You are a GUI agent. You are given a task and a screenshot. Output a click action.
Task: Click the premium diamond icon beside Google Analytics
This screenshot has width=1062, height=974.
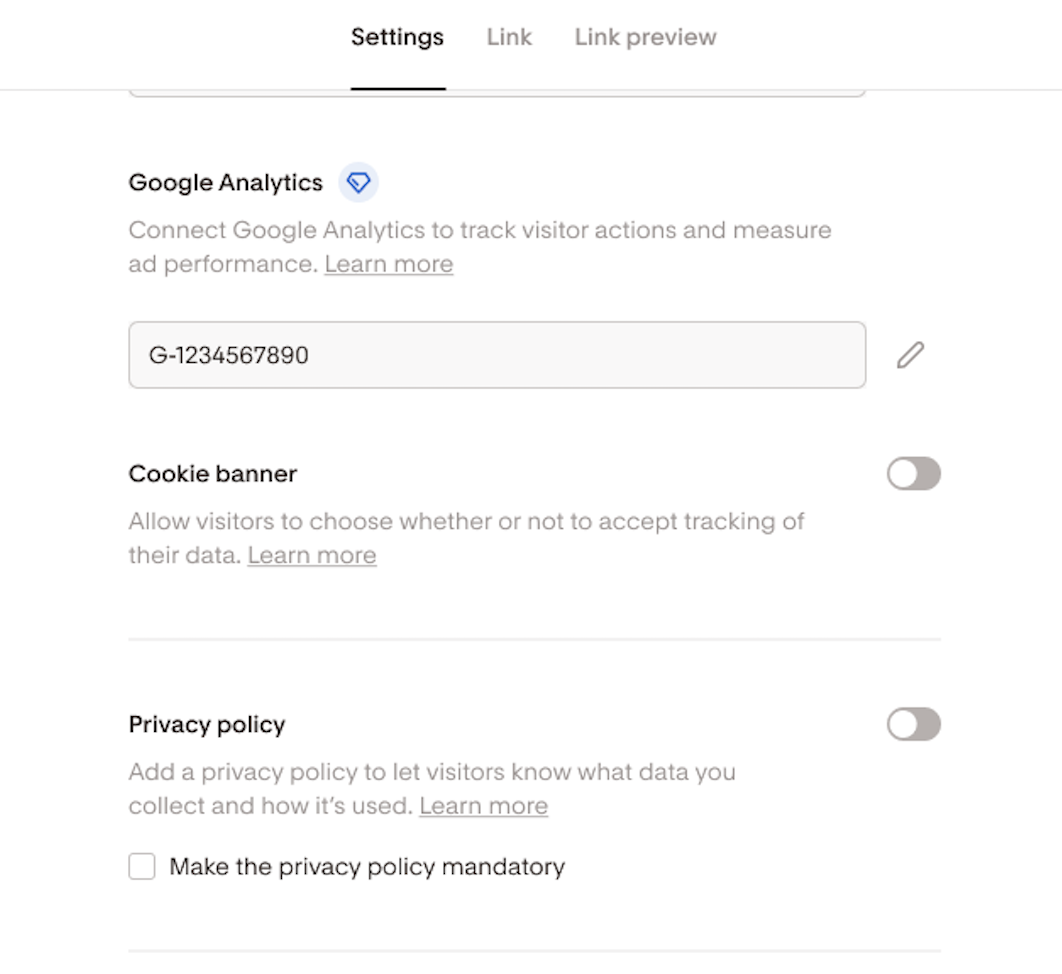click(358, 183)
